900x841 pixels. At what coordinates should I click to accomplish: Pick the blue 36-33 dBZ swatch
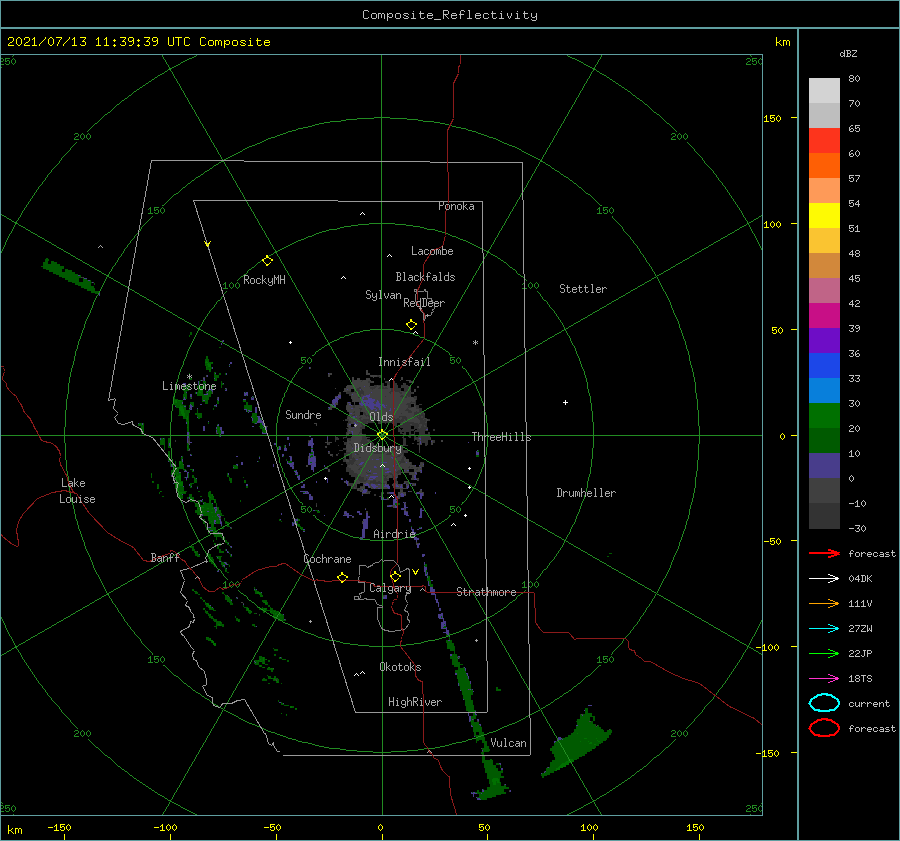pyautogui.click(x=824, y=366)
